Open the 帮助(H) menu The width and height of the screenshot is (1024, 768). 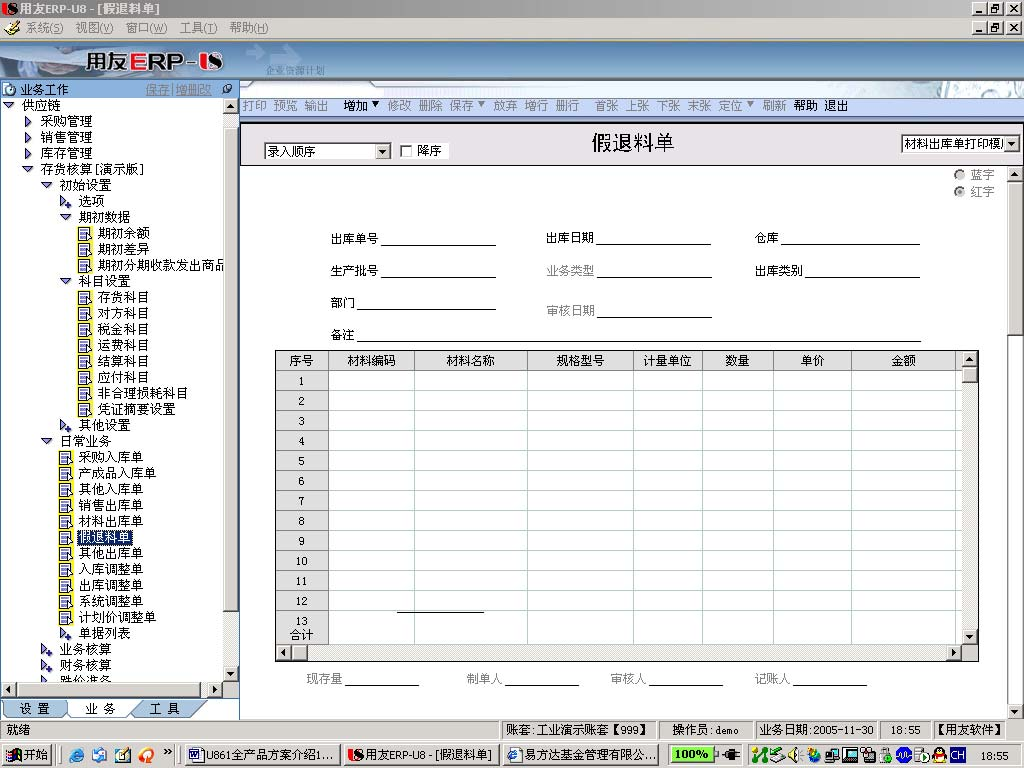pos(249,28)
